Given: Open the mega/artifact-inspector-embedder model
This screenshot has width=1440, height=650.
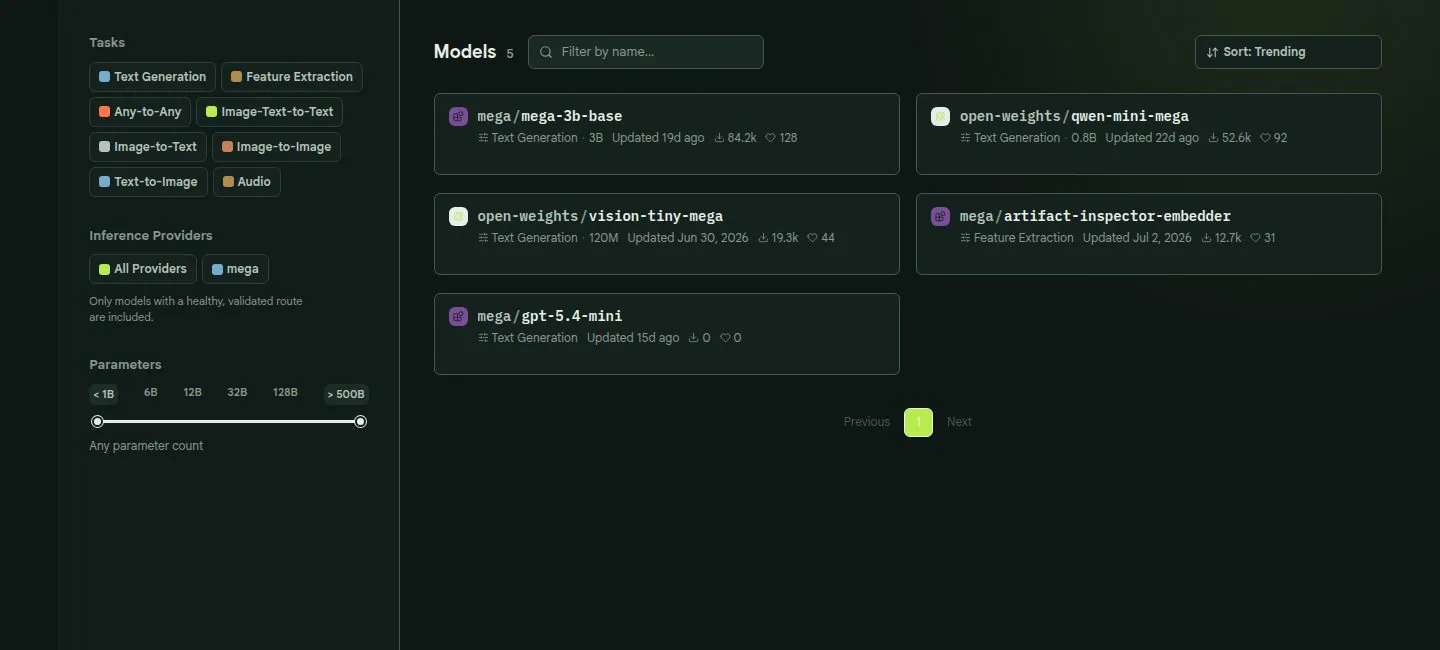Looking at the screenshot, I should pos(1149,234).
